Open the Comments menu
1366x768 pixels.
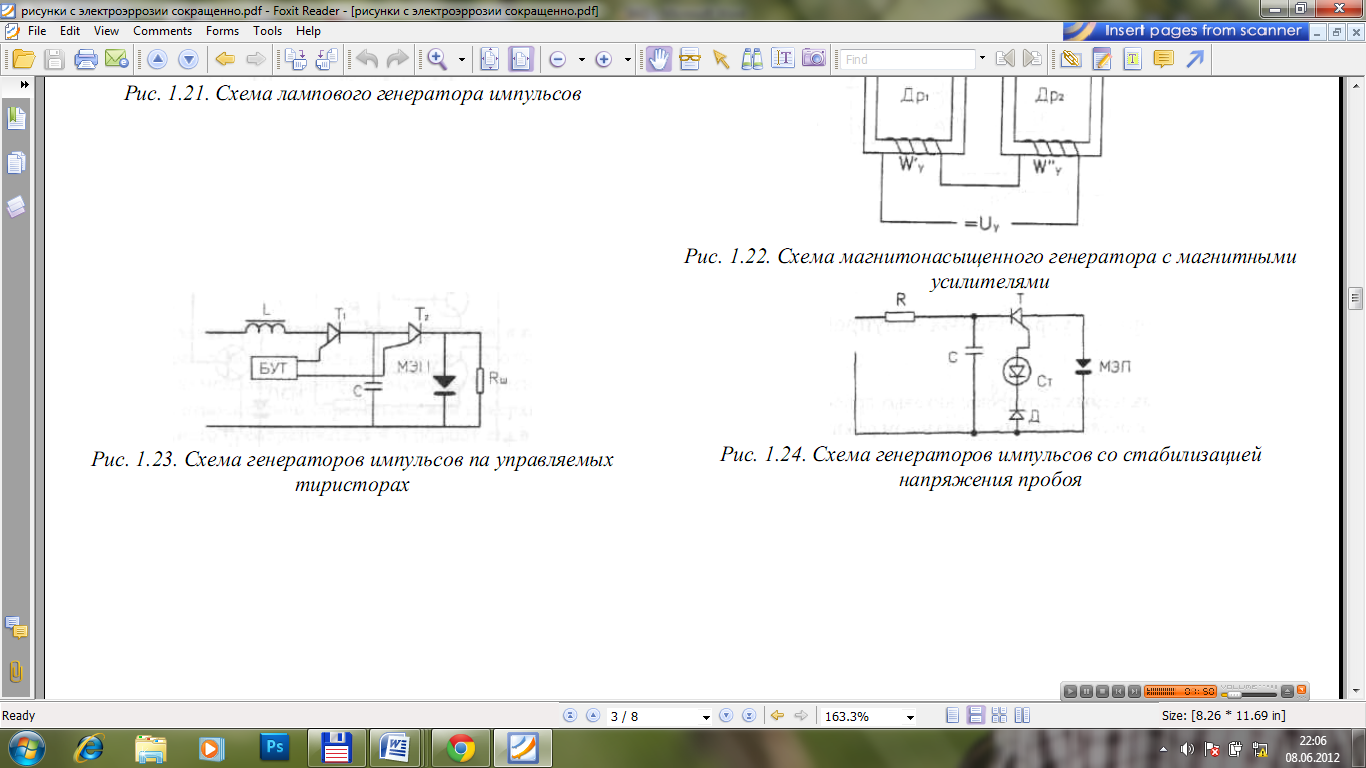[162, 31]
